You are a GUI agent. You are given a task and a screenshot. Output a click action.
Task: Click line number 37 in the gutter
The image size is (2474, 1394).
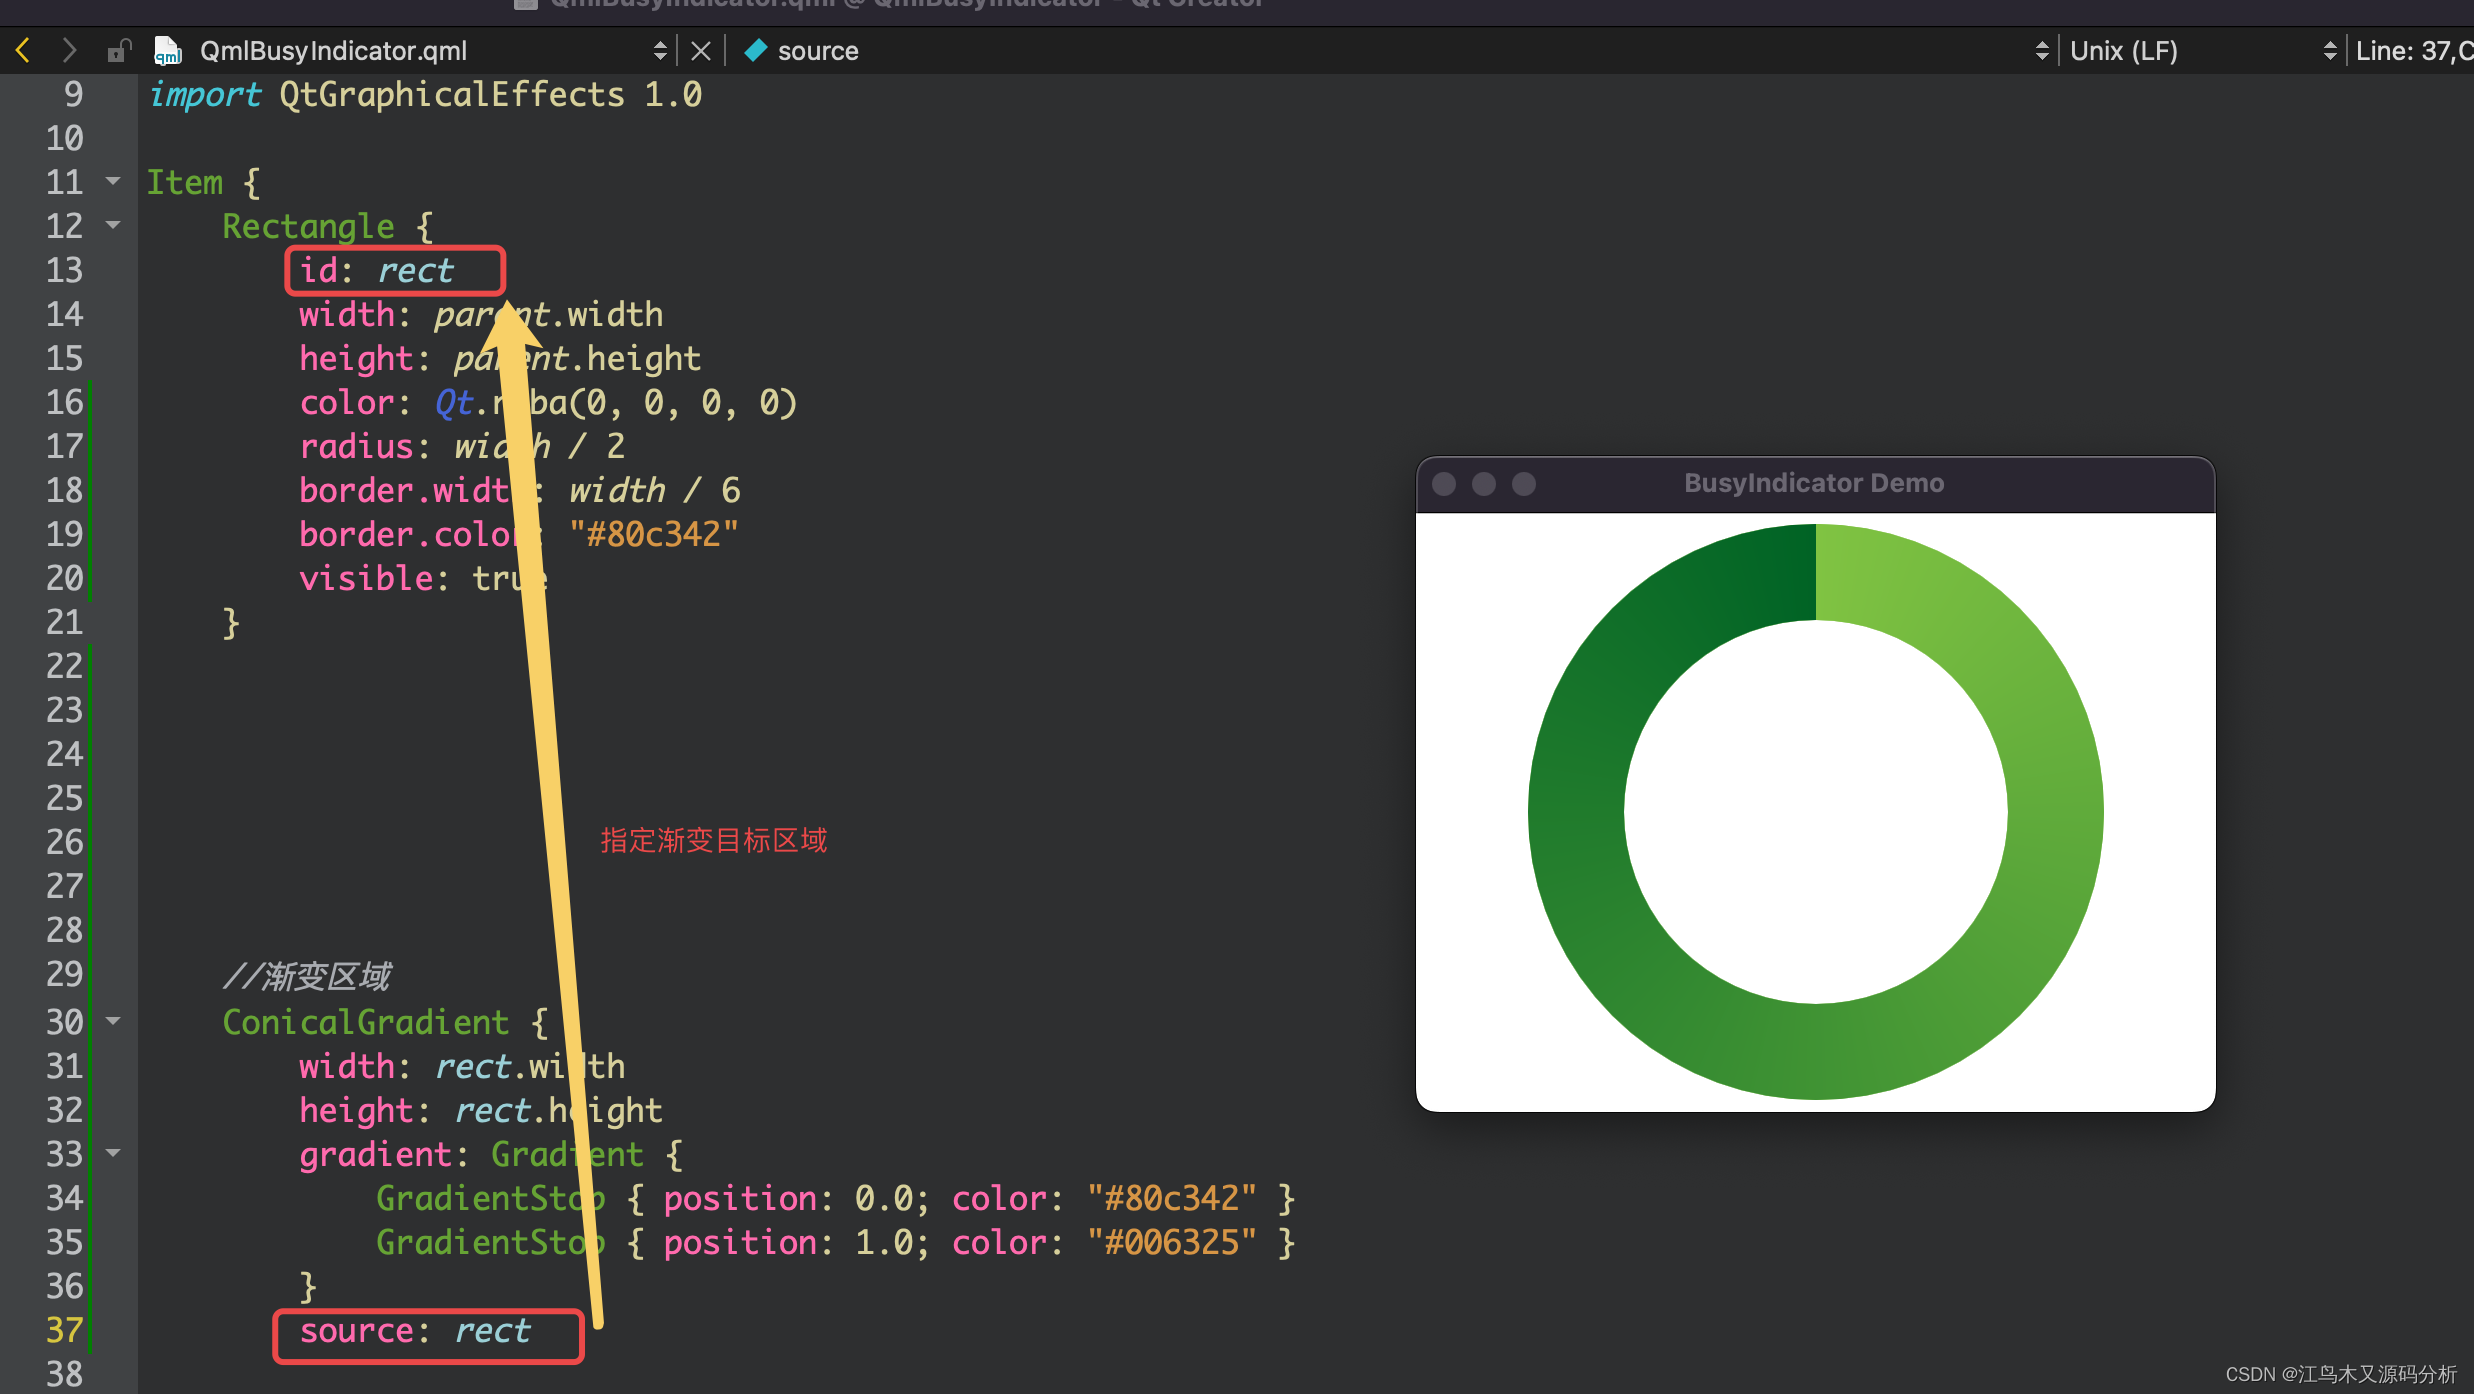(64, 1330)
